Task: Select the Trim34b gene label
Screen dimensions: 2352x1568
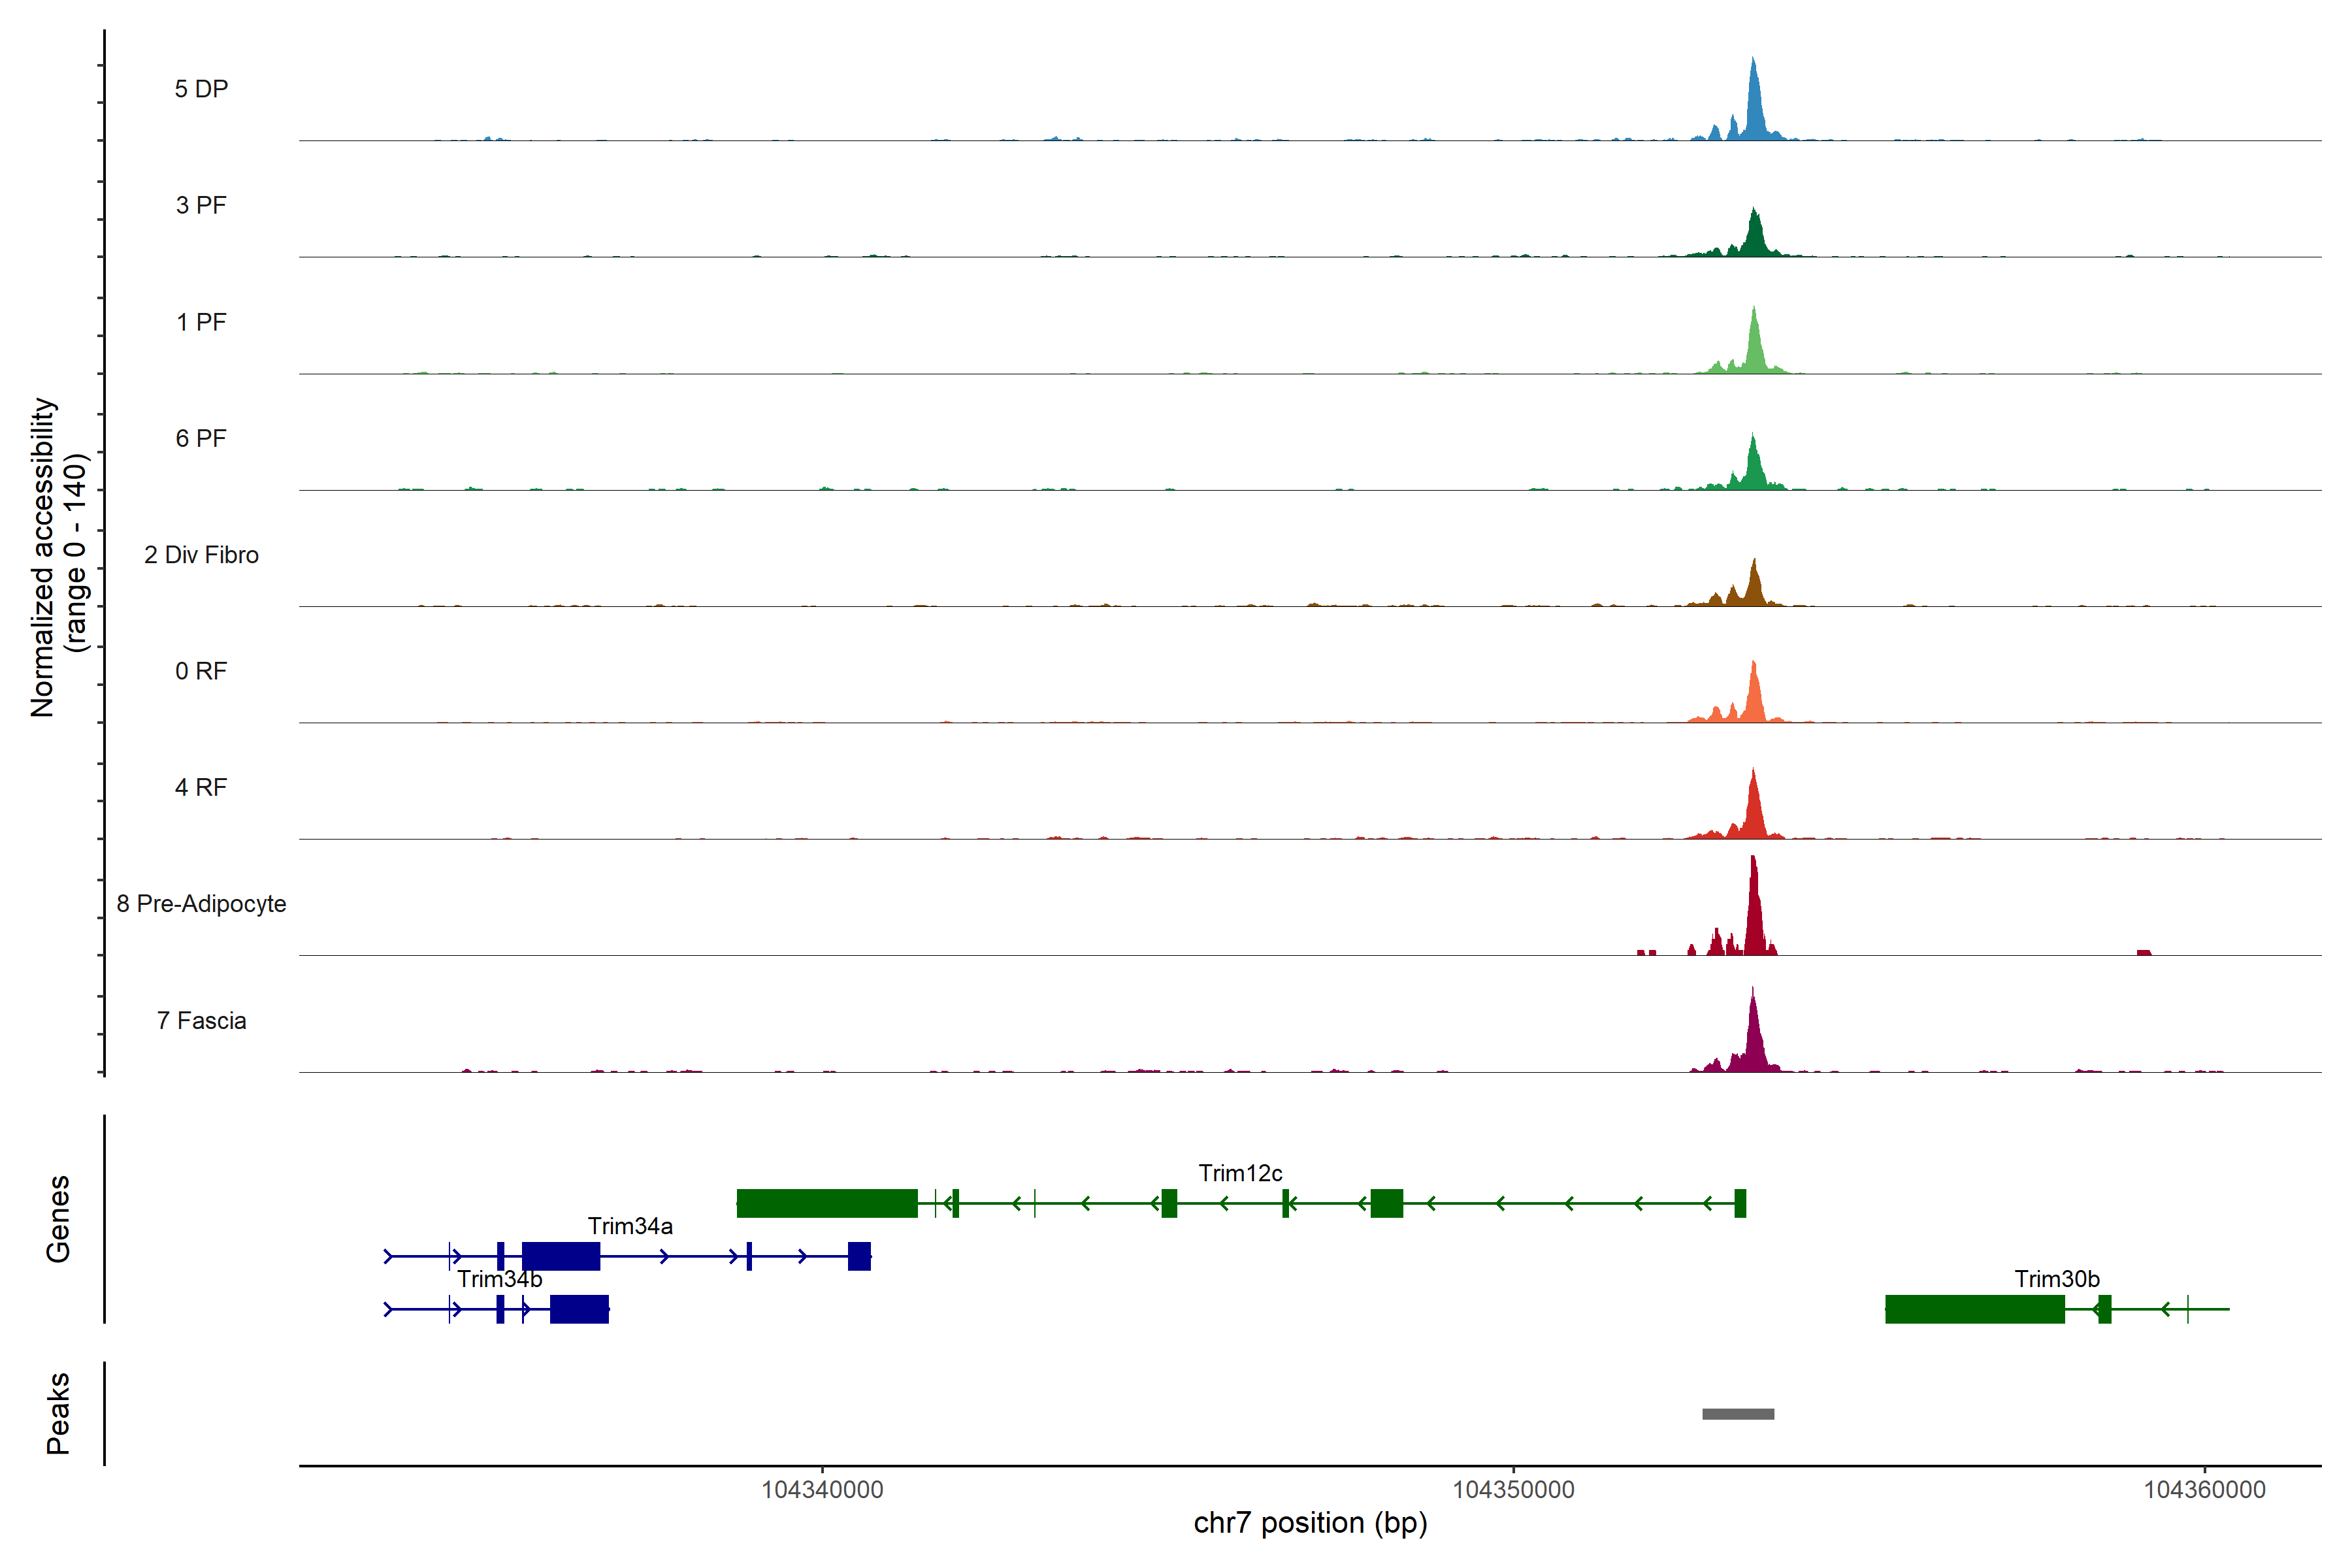Action: point(500,1279)
